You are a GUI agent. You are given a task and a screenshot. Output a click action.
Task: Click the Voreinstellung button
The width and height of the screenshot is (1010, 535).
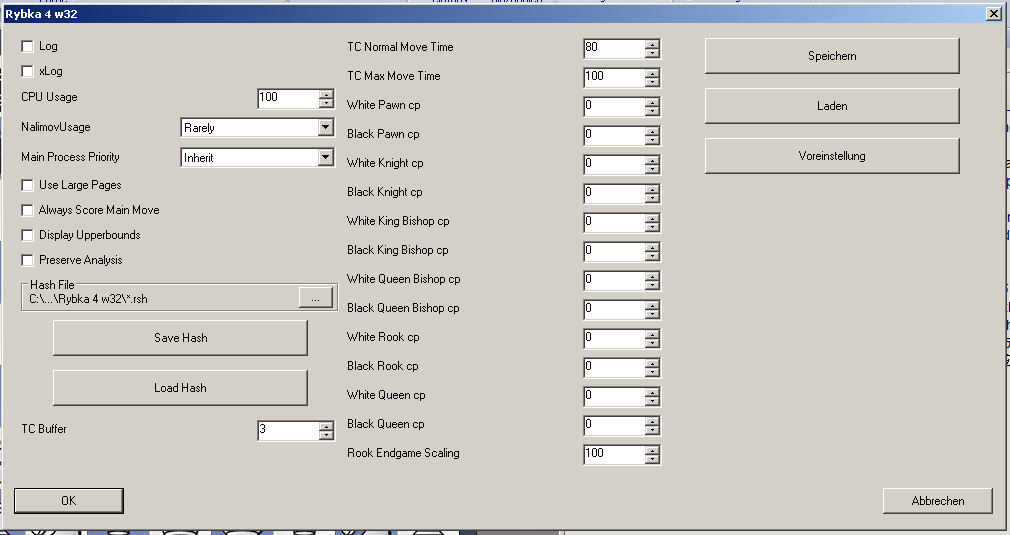[x=832, y=156]
